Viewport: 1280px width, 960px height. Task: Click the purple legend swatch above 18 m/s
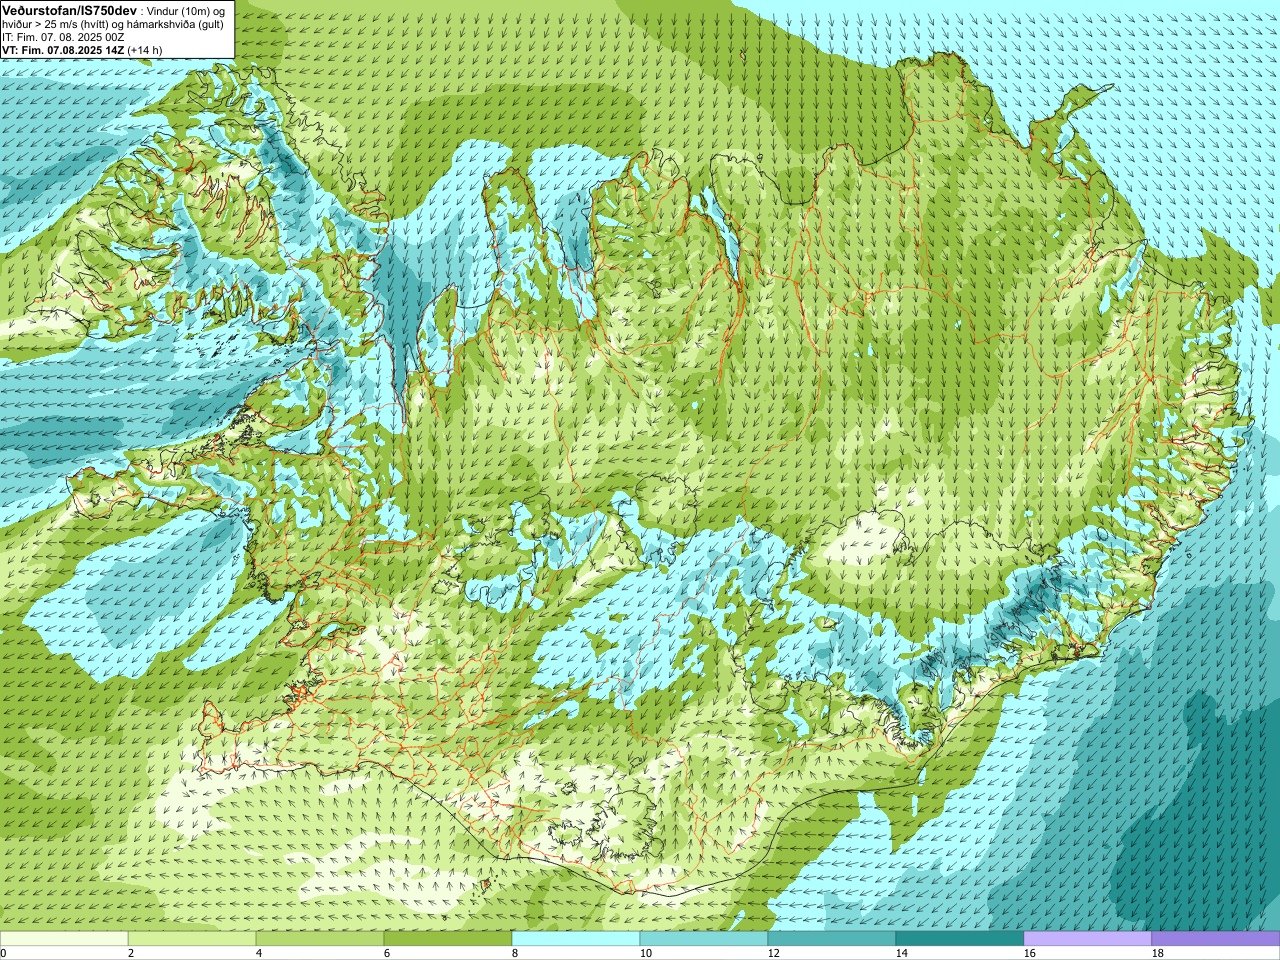(x=1216, y=939)
